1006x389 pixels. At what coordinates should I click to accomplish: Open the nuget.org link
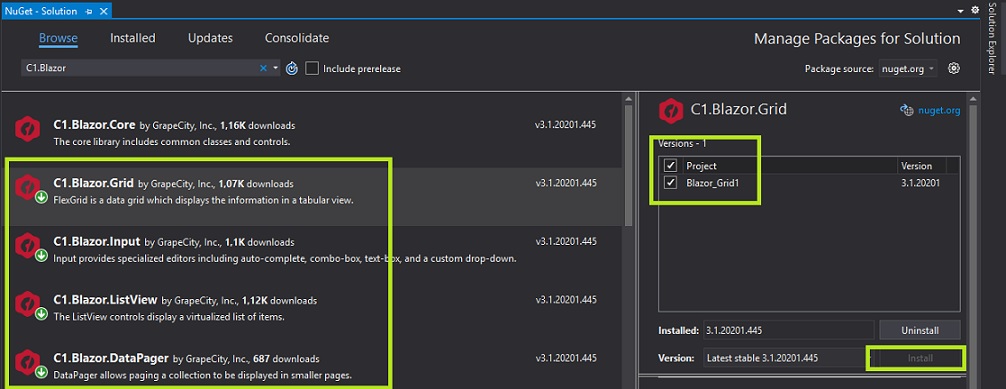click(939, 110)
